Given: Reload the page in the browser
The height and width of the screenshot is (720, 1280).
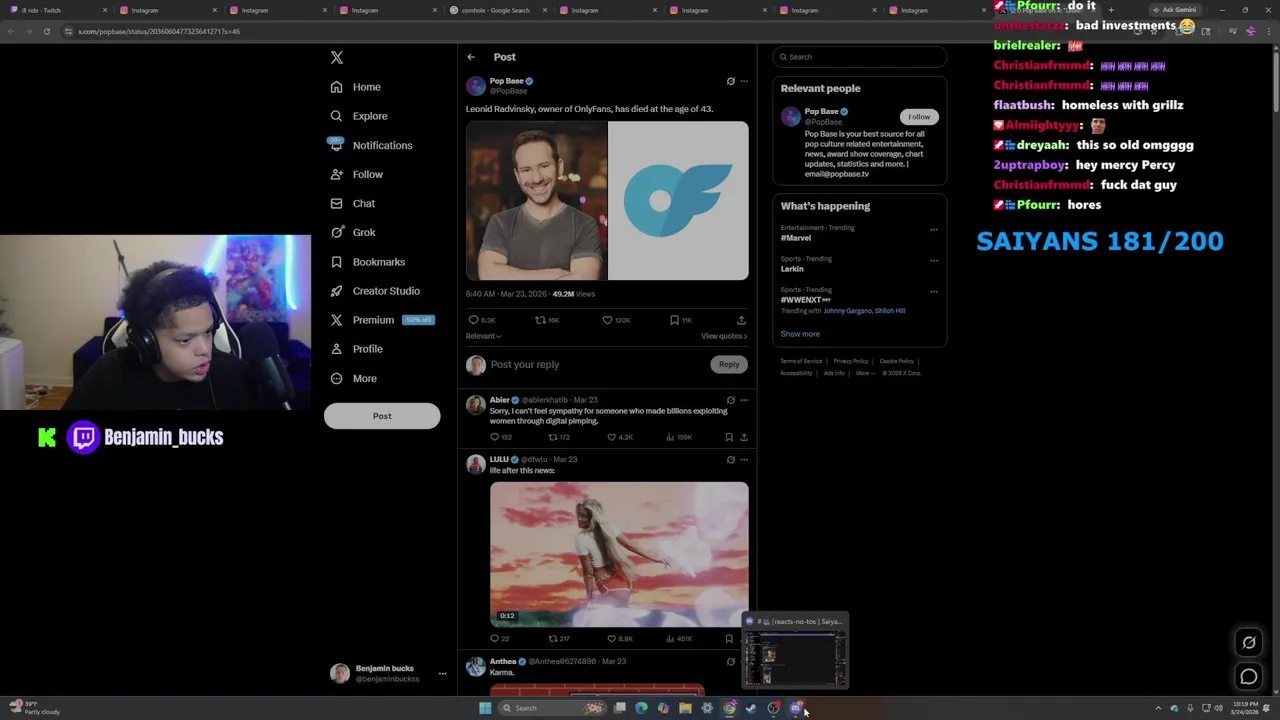Looking at the screenshot, I should pos(46,31).
